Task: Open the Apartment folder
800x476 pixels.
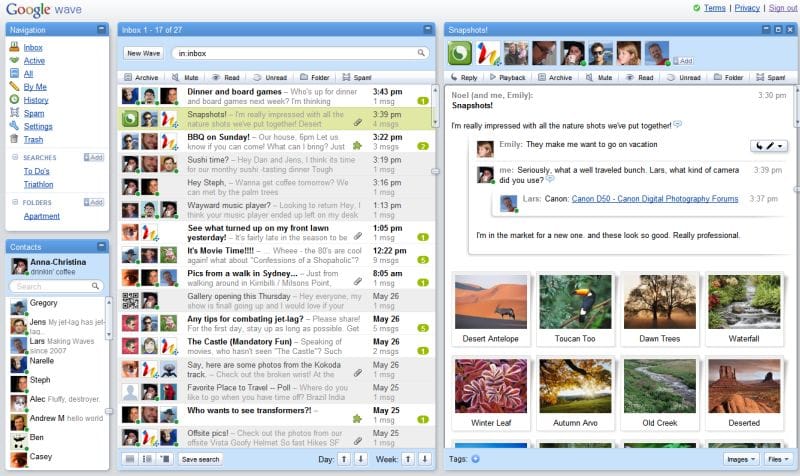Action: [x=41, y=216]
